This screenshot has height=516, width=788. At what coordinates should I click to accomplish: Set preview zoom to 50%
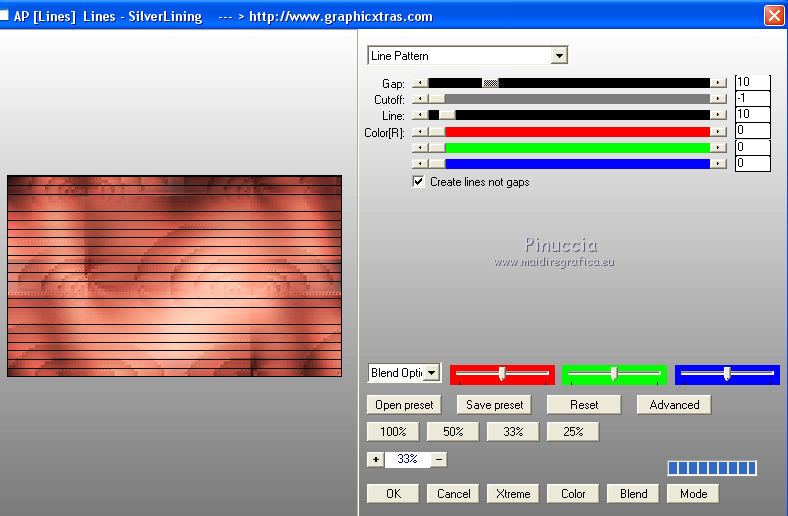(x=453, y=432)
